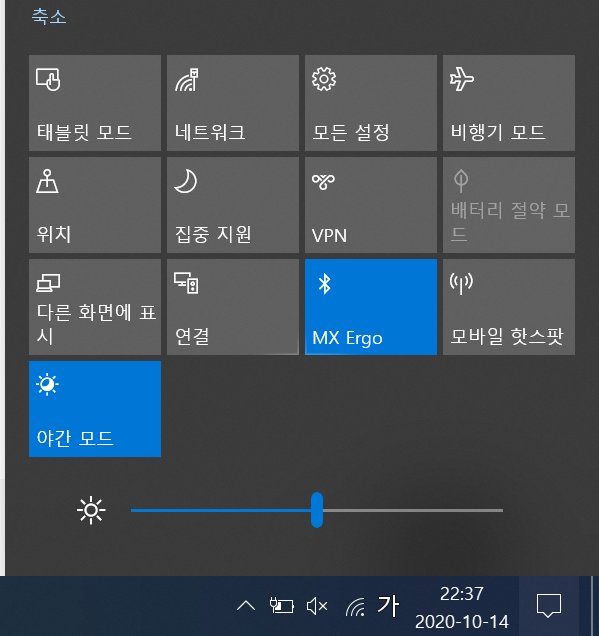Click the muted volume speaker icon
Screen dimensions: 599x636
[x=317, y=606]
